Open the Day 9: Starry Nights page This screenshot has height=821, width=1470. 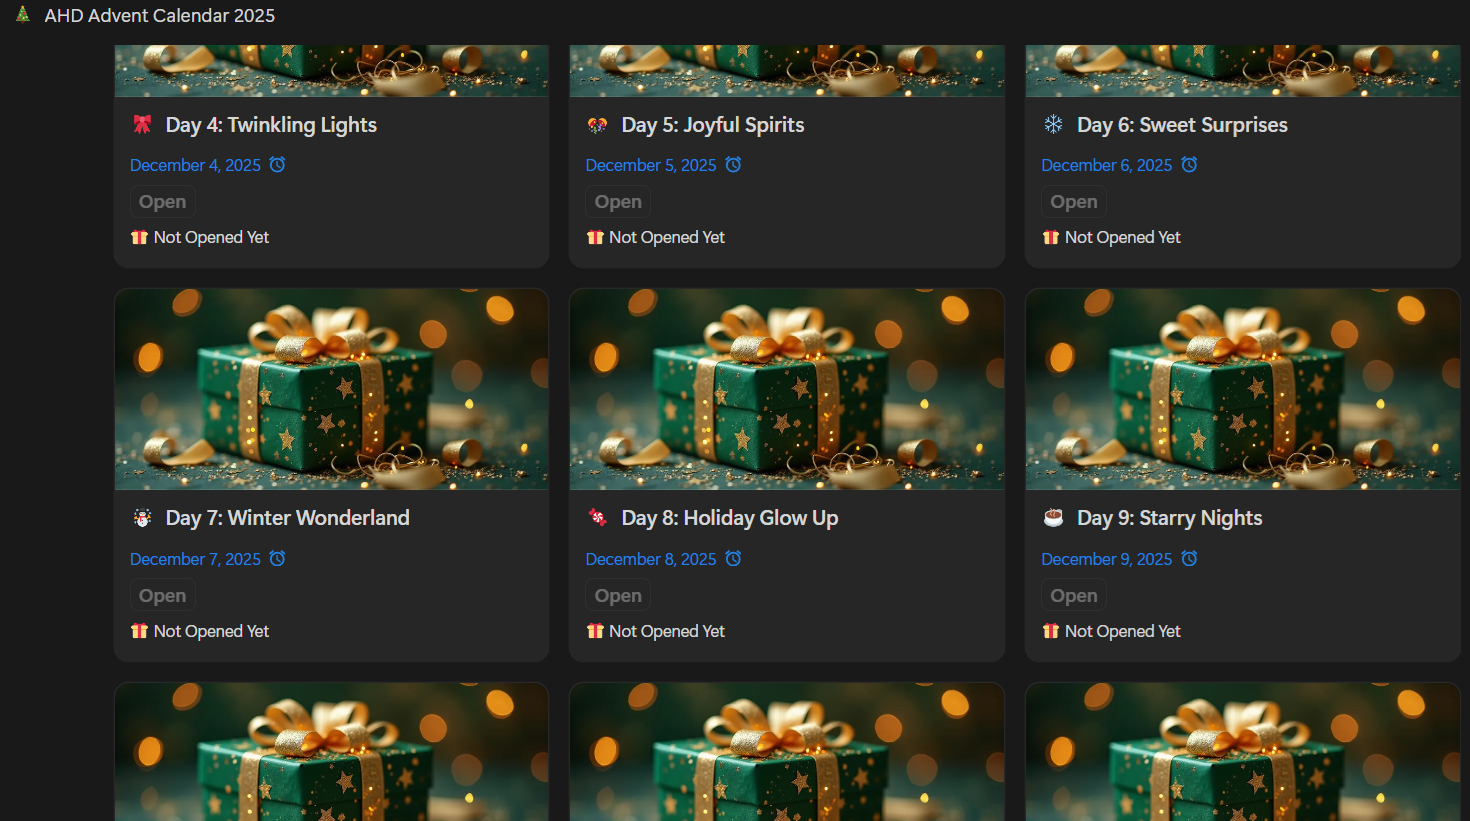pos(1169,518)
